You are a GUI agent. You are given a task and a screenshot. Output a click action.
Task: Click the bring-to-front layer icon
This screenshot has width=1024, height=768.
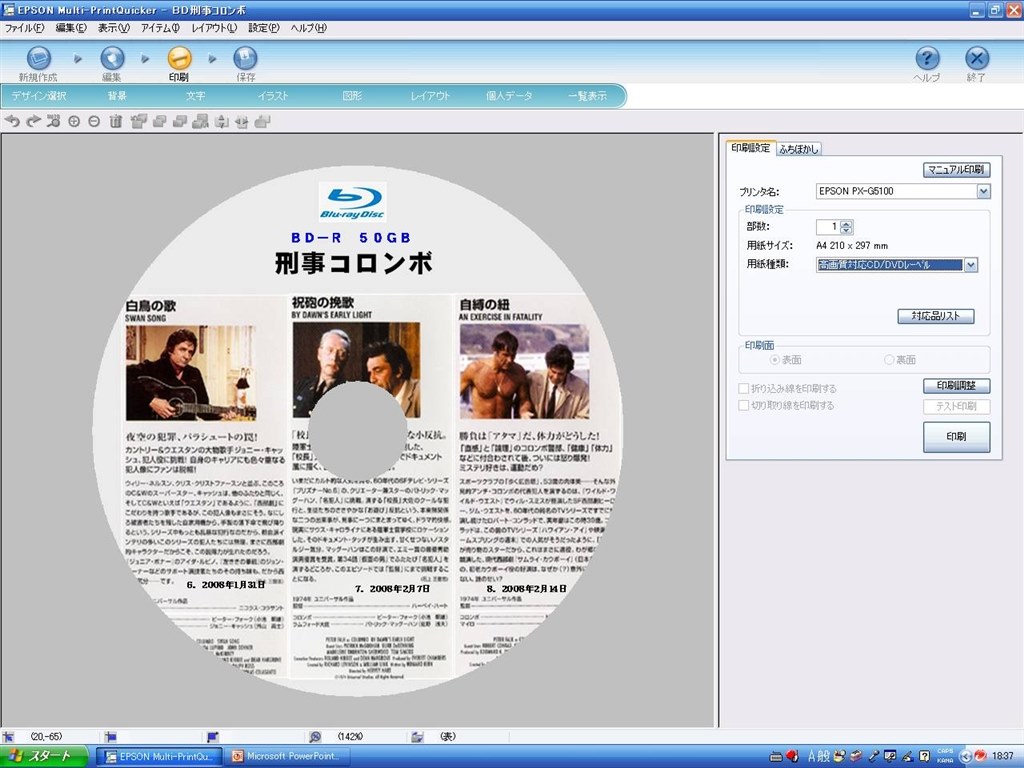pyautogui.click(x=138, y=121)
